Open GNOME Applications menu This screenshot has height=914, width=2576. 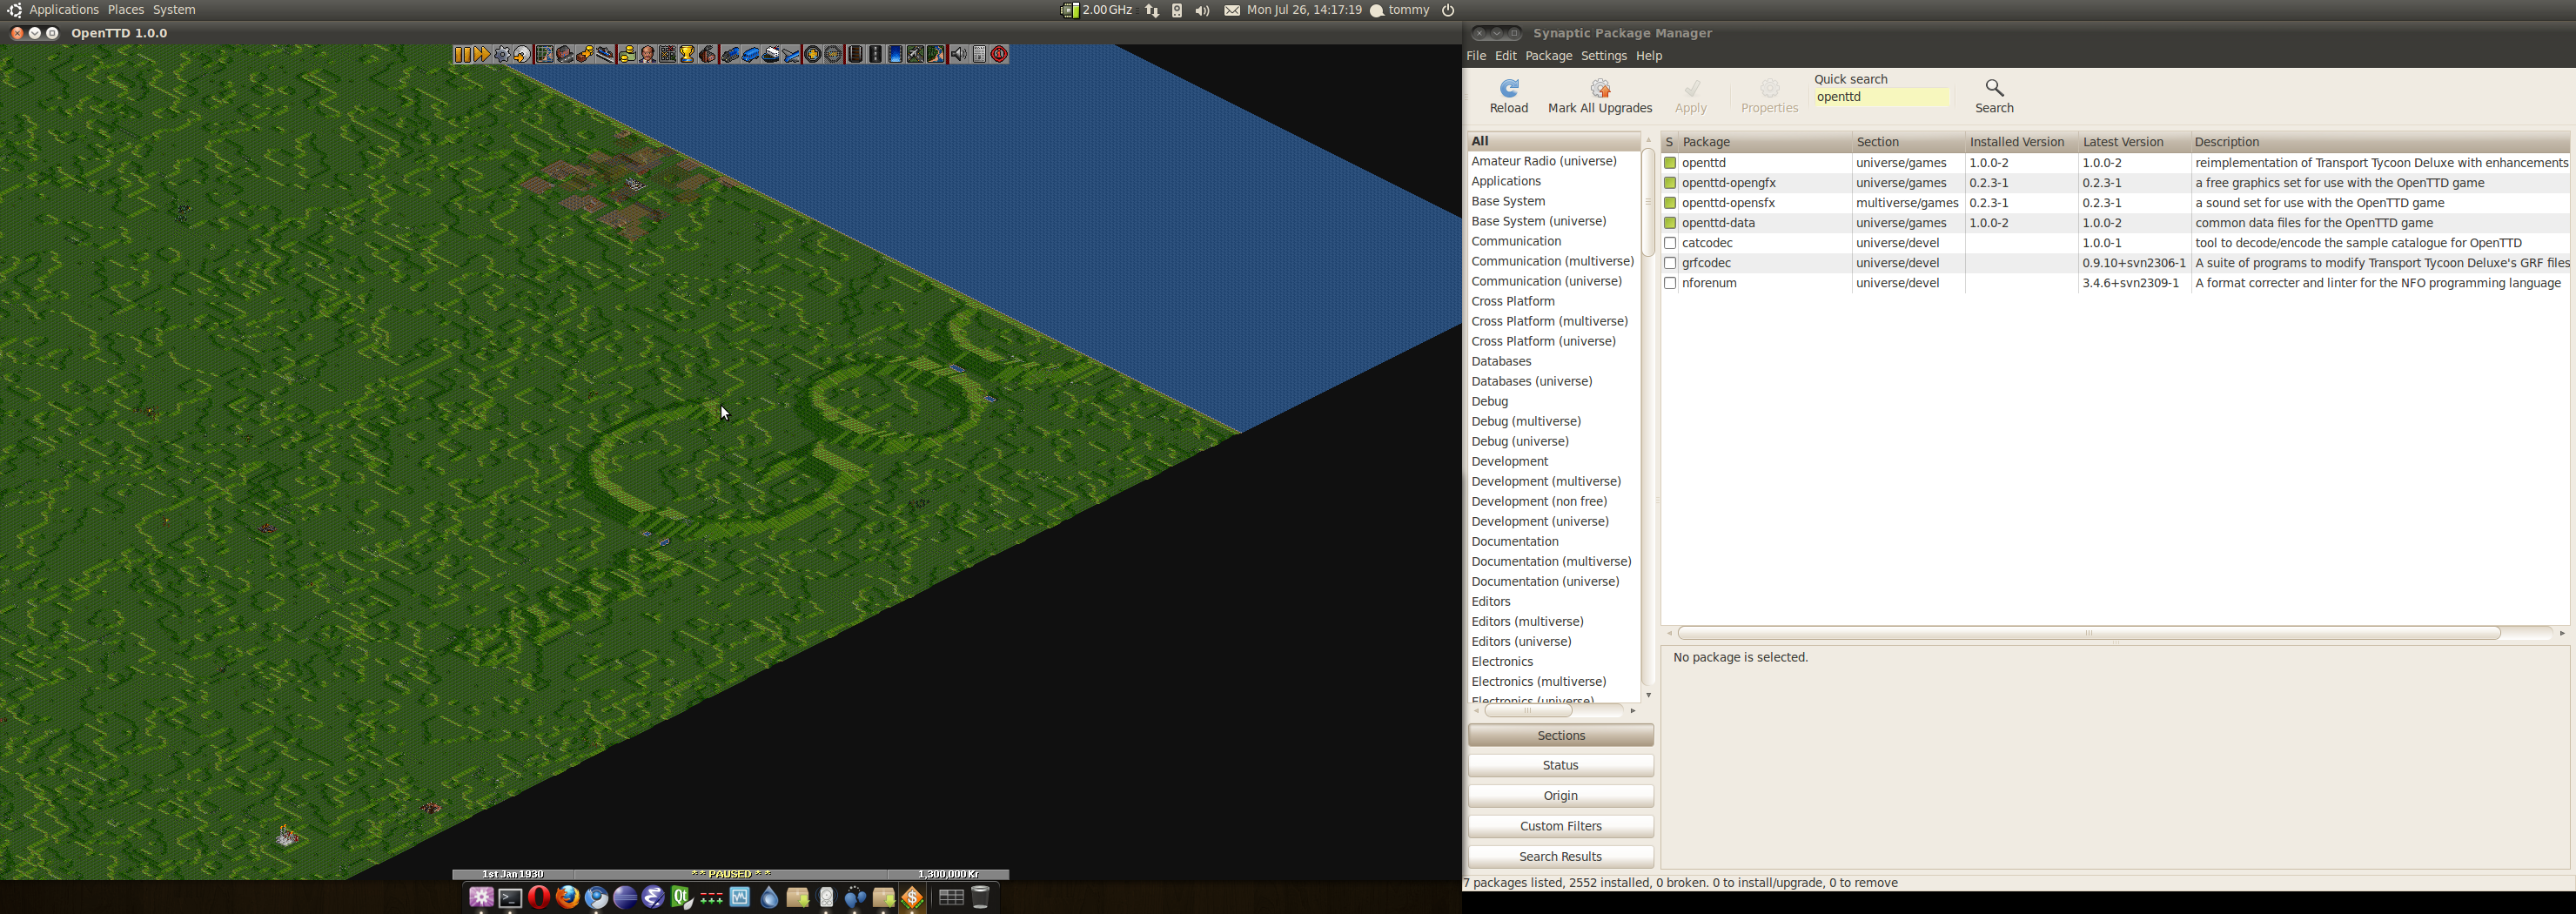tap(64, 10)
